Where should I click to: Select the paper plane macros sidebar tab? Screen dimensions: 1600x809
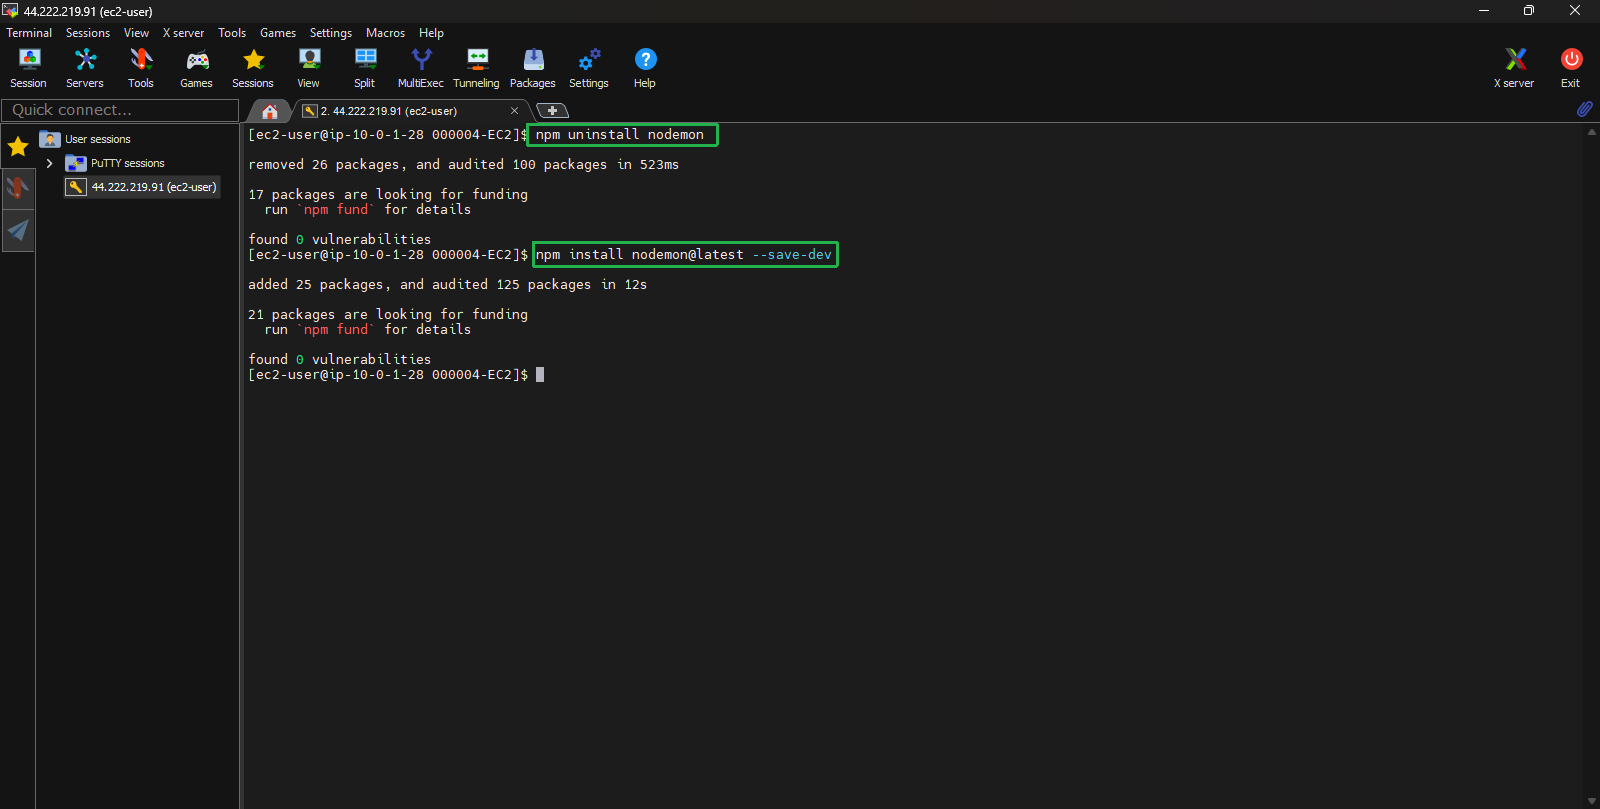tap(18, 230)
